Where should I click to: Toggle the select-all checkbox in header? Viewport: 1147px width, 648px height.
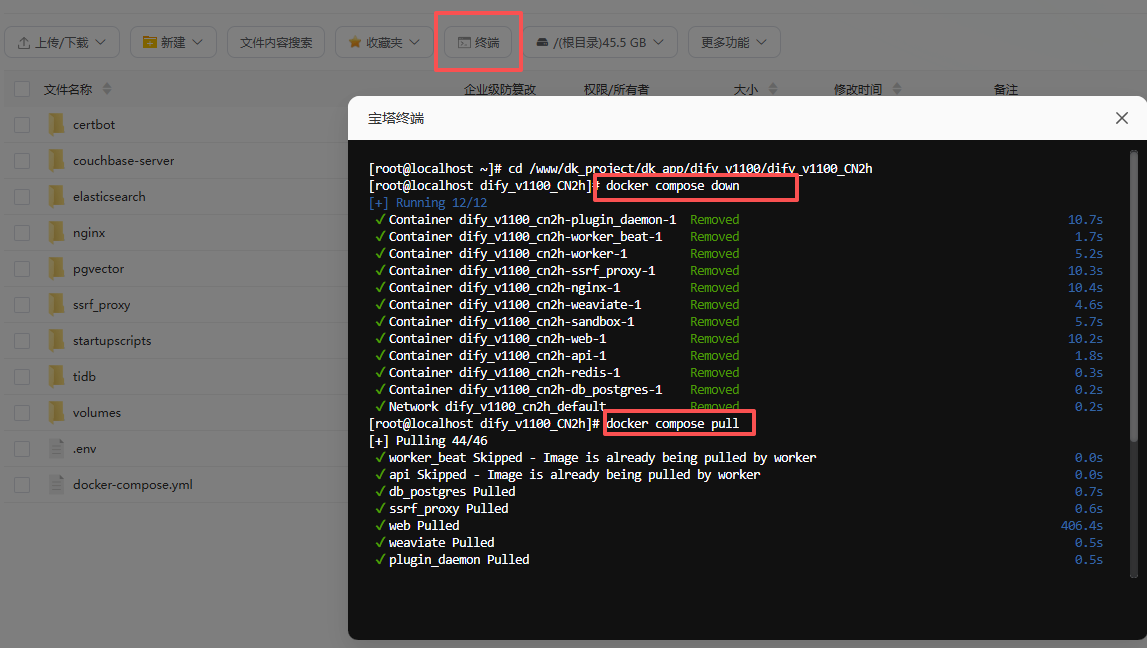pos(22,89)
